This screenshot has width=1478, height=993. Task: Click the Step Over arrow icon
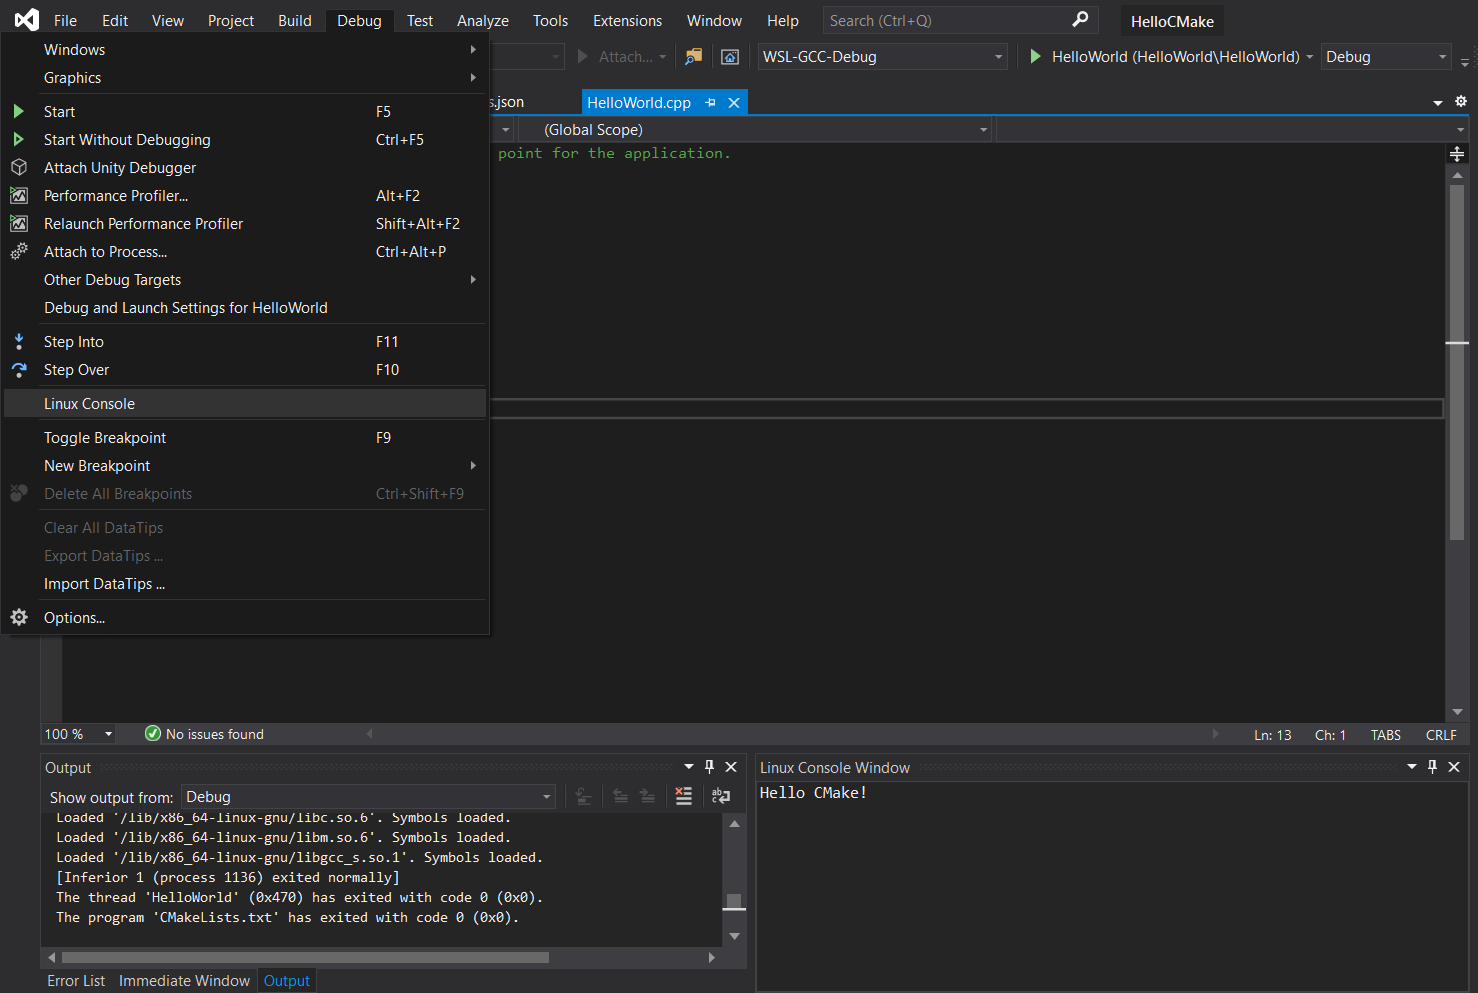point(18,369)
